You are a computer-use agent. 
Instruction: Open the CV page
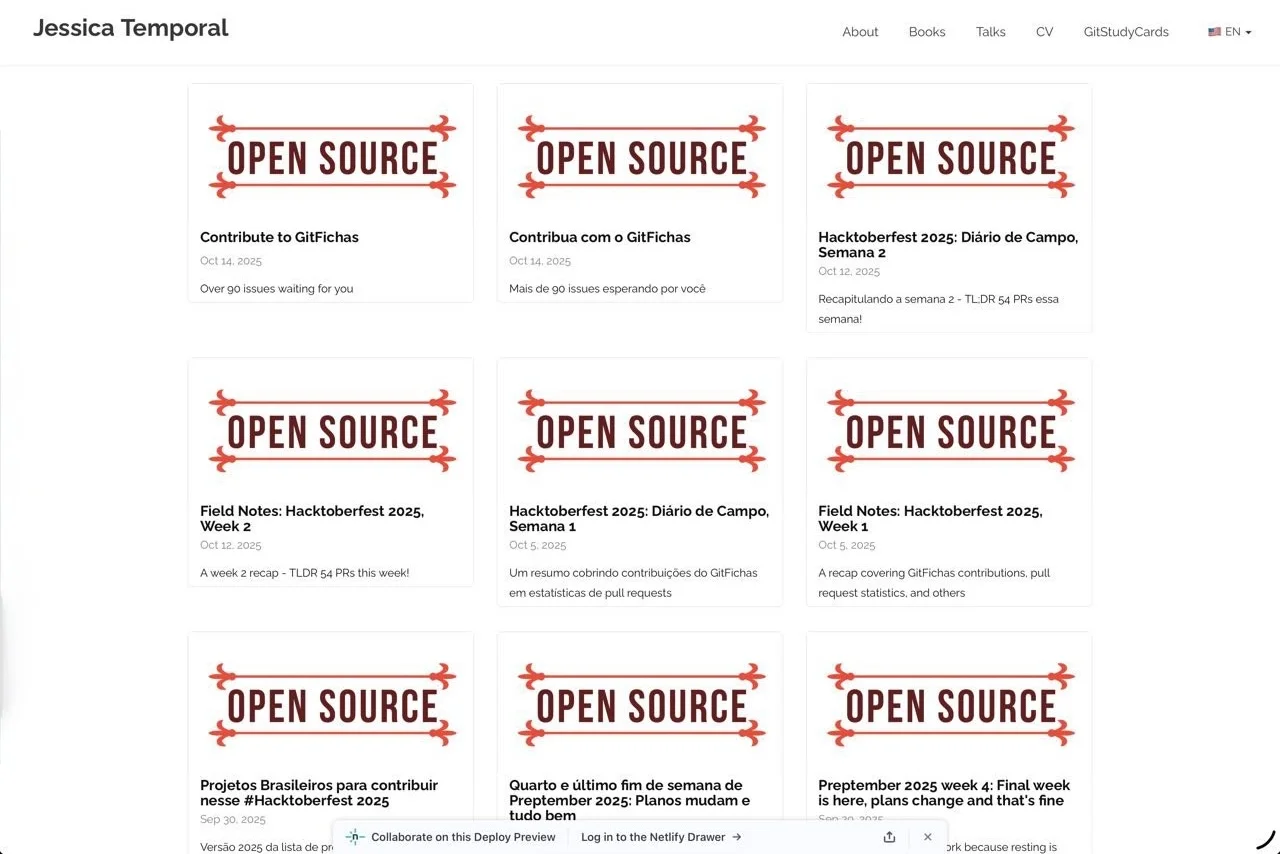tap(1044, 31)
